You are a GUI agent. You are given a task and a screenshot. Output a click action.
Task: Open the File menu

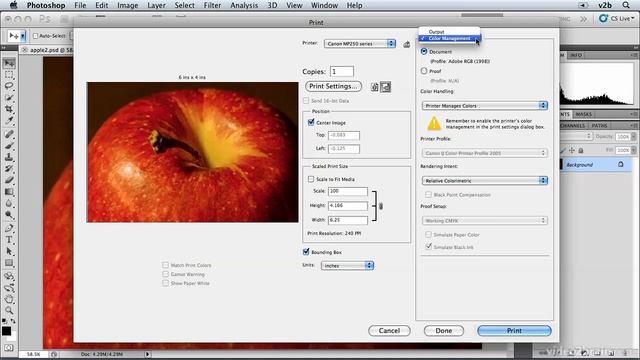click(80, 5)
